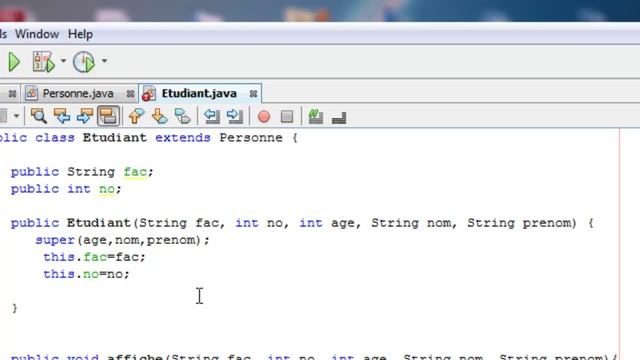Run the project with green play icon
Screen dimensions: 640x360
point(14,62)
